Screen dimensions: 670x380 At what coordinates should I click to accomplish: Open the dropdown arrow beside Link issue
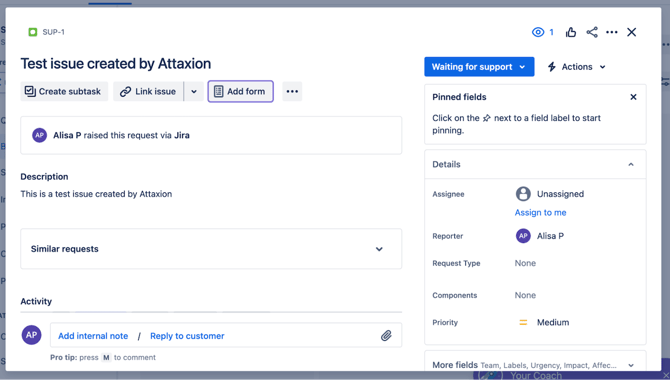[x=194, y=91]
